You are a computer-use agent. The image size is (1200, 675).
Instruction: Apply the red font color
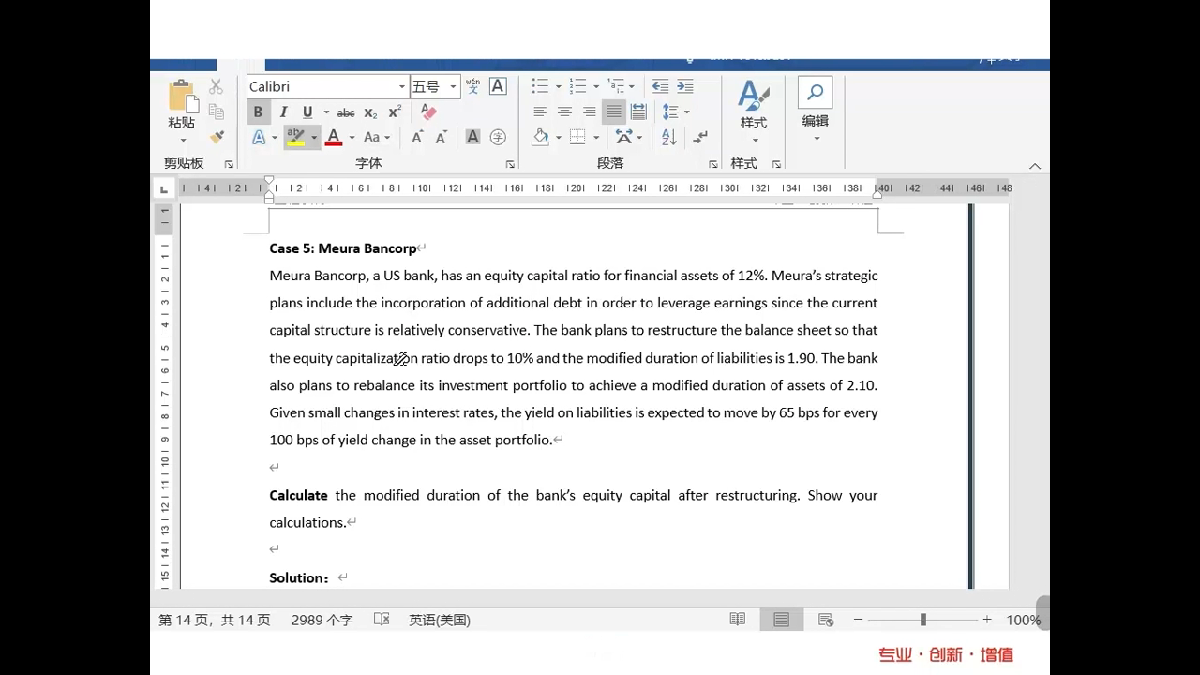pyautogui.click(x=334, y=137)
